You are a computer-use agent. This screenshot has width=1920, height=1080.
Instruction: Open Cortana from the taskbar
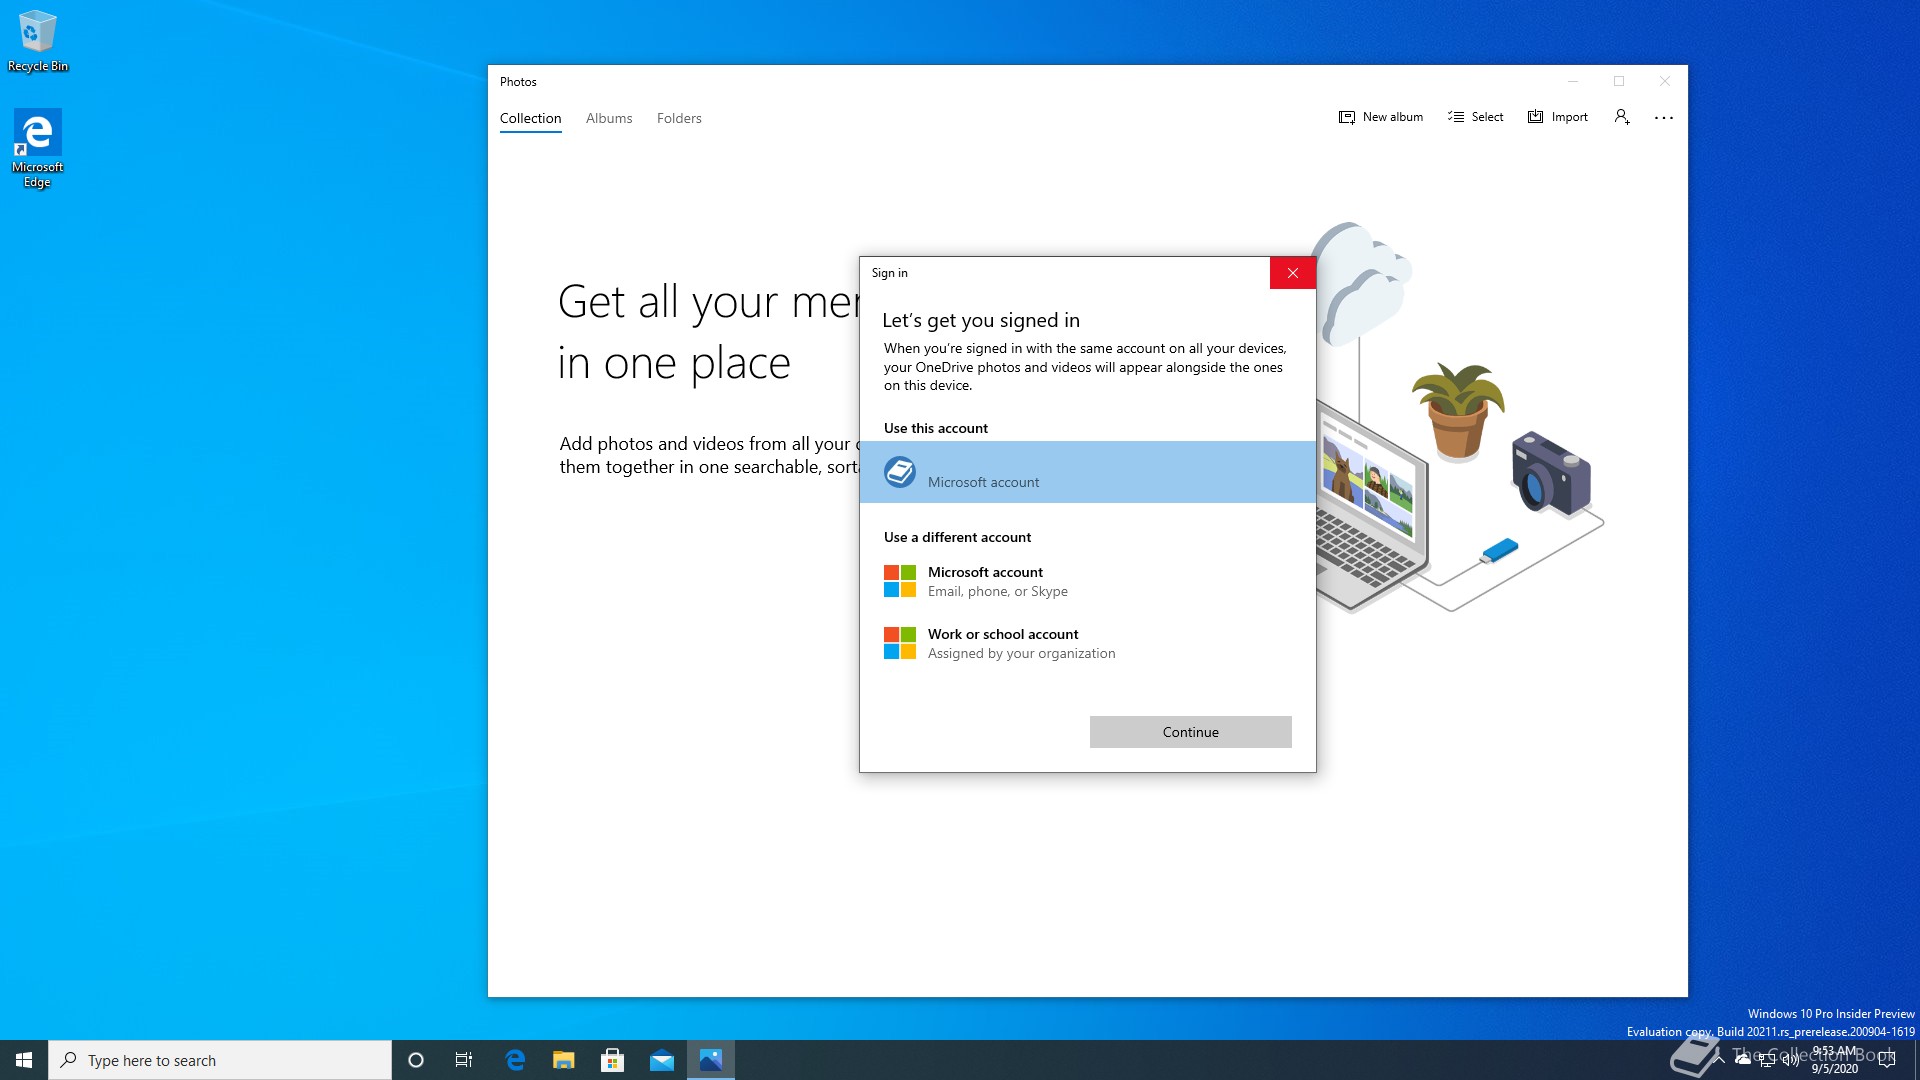click(x=416, y=1060)
